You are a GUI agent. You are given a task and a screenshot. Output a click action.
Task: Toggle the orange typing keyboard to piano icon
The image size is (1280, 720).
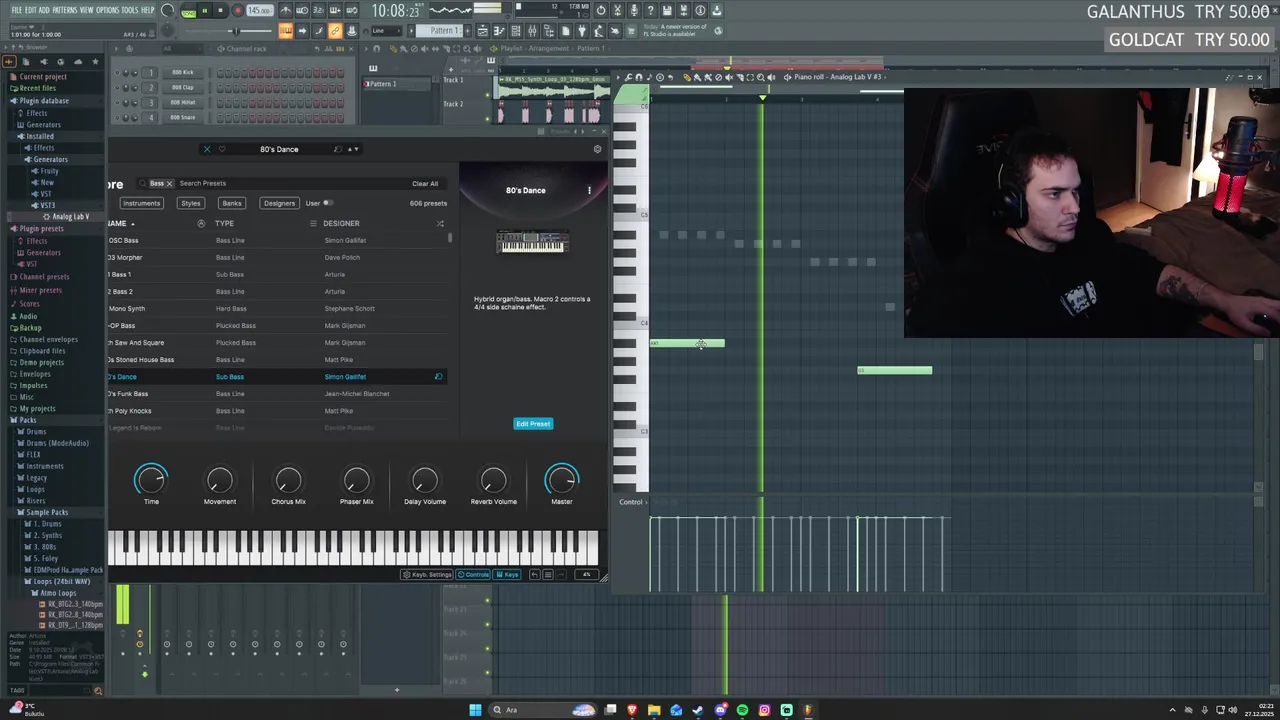(285, 31)
